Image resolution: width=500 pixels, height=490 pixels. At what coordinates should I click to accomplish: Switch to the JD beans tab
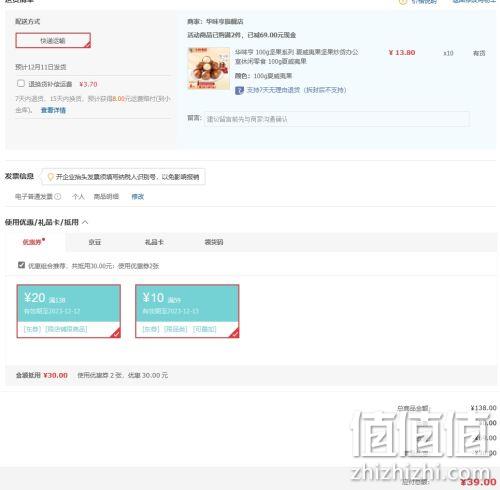95,242
